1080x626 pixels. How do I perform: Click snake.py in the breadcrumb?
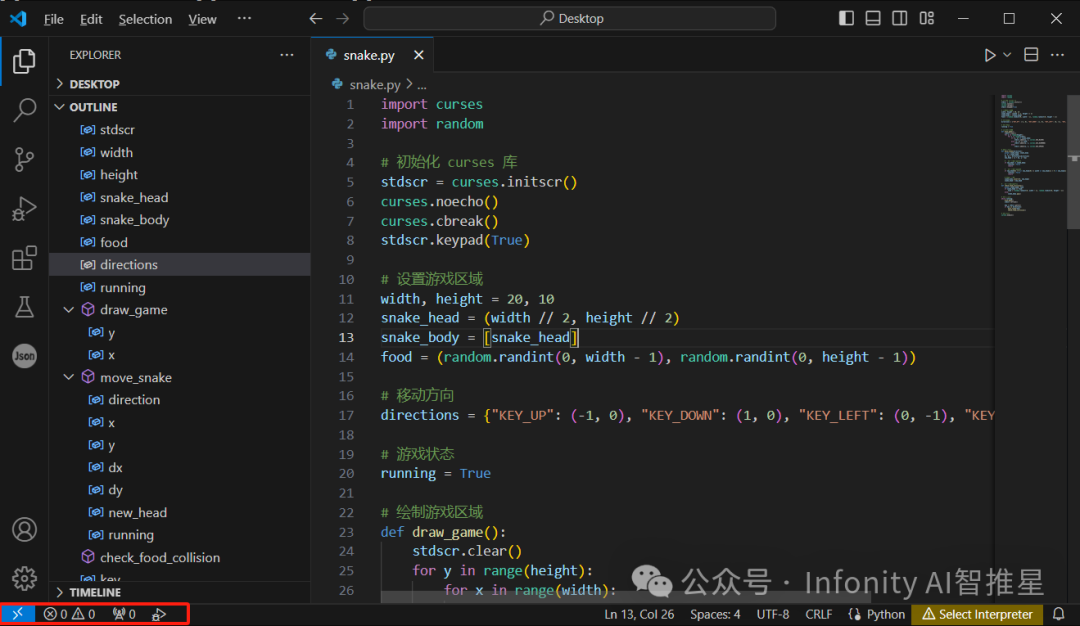[x=375, y=85]
